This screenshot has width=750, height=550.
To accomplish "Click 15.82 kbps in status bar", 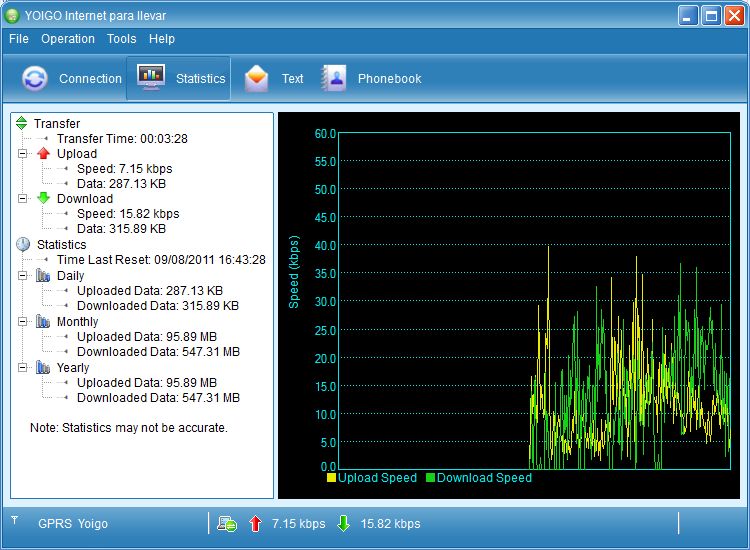I will pos(390,524).
